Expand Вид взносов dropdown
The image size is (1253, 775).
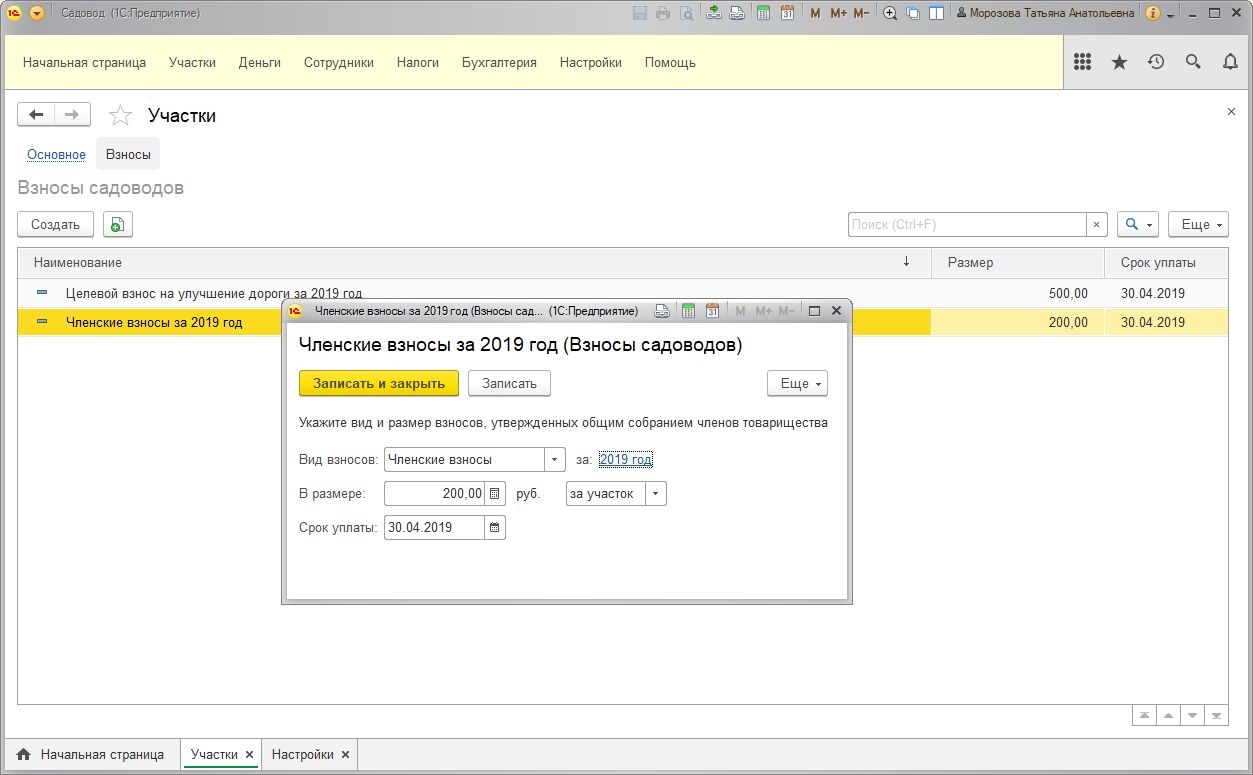click(x=555, y=460)
